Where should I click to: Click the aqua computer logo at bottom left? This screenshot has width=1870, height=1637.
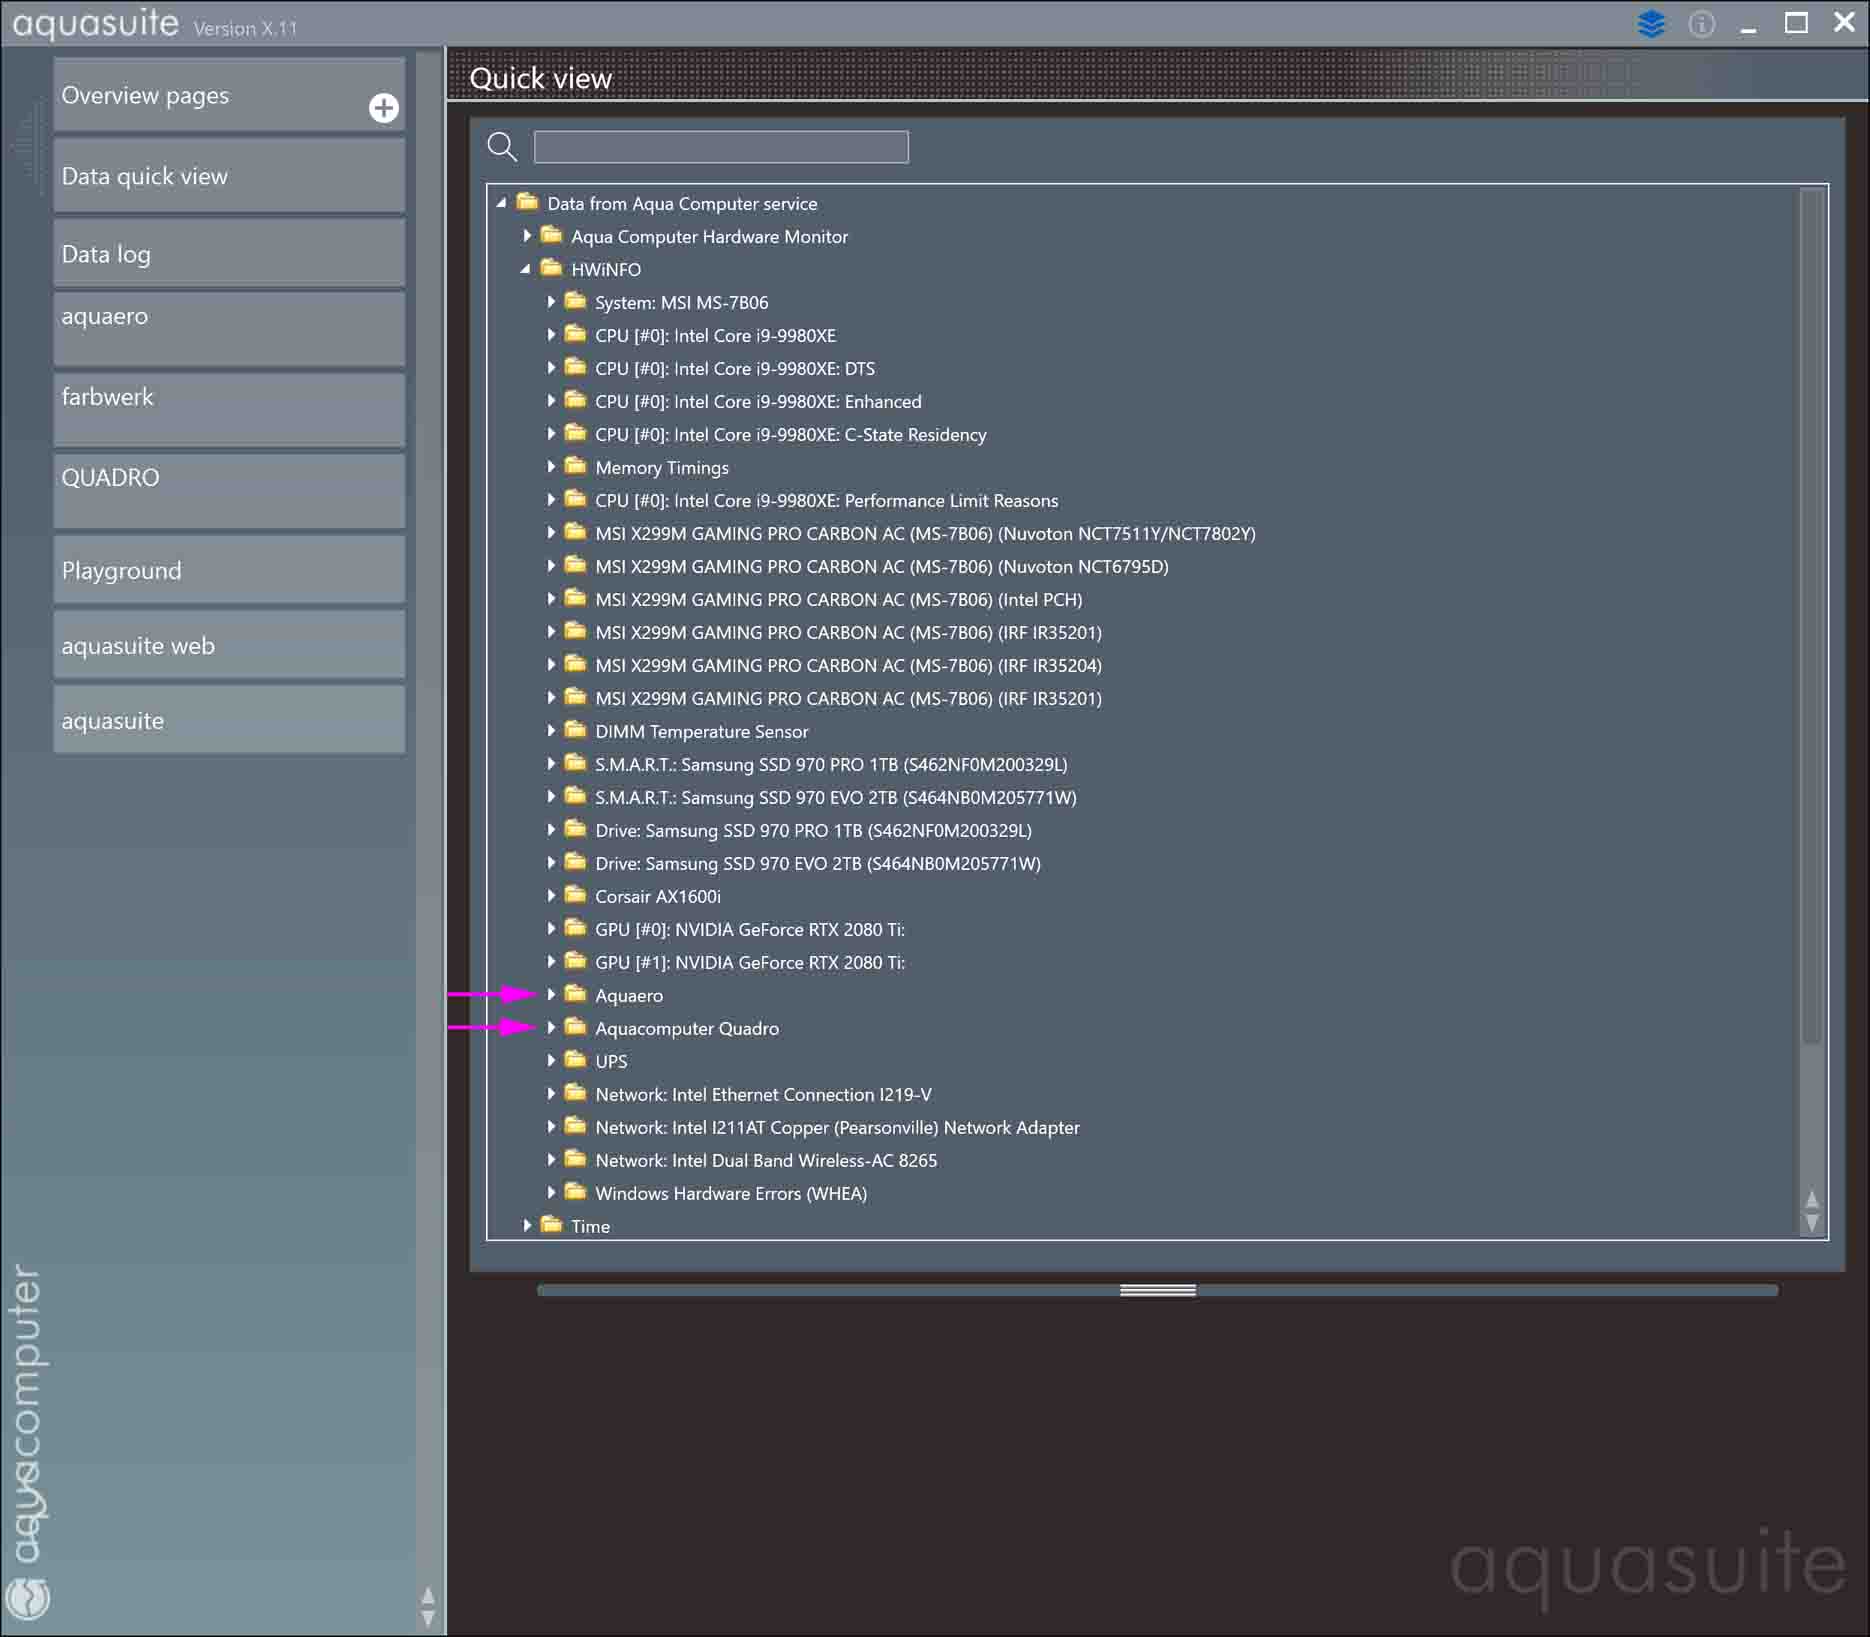click(27, 1598)
